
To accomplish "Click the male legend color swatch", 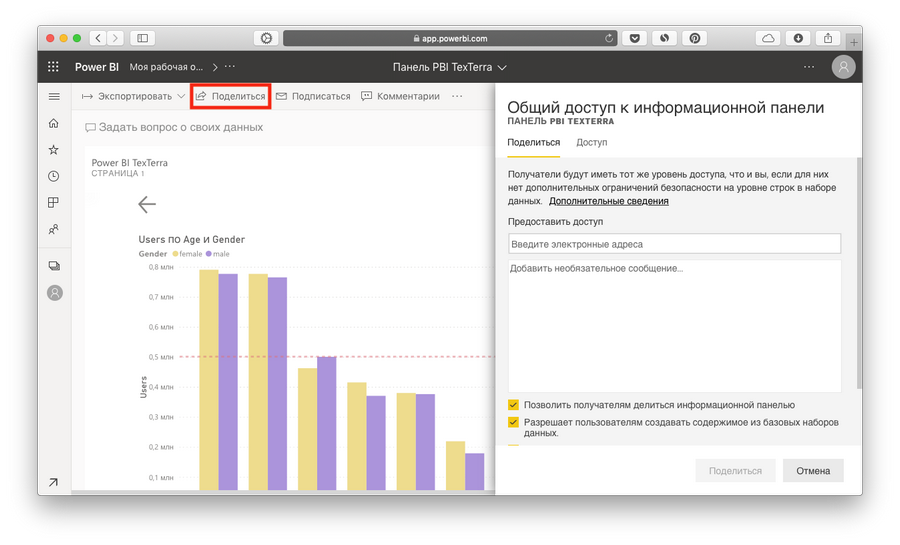I will point(209,254).
